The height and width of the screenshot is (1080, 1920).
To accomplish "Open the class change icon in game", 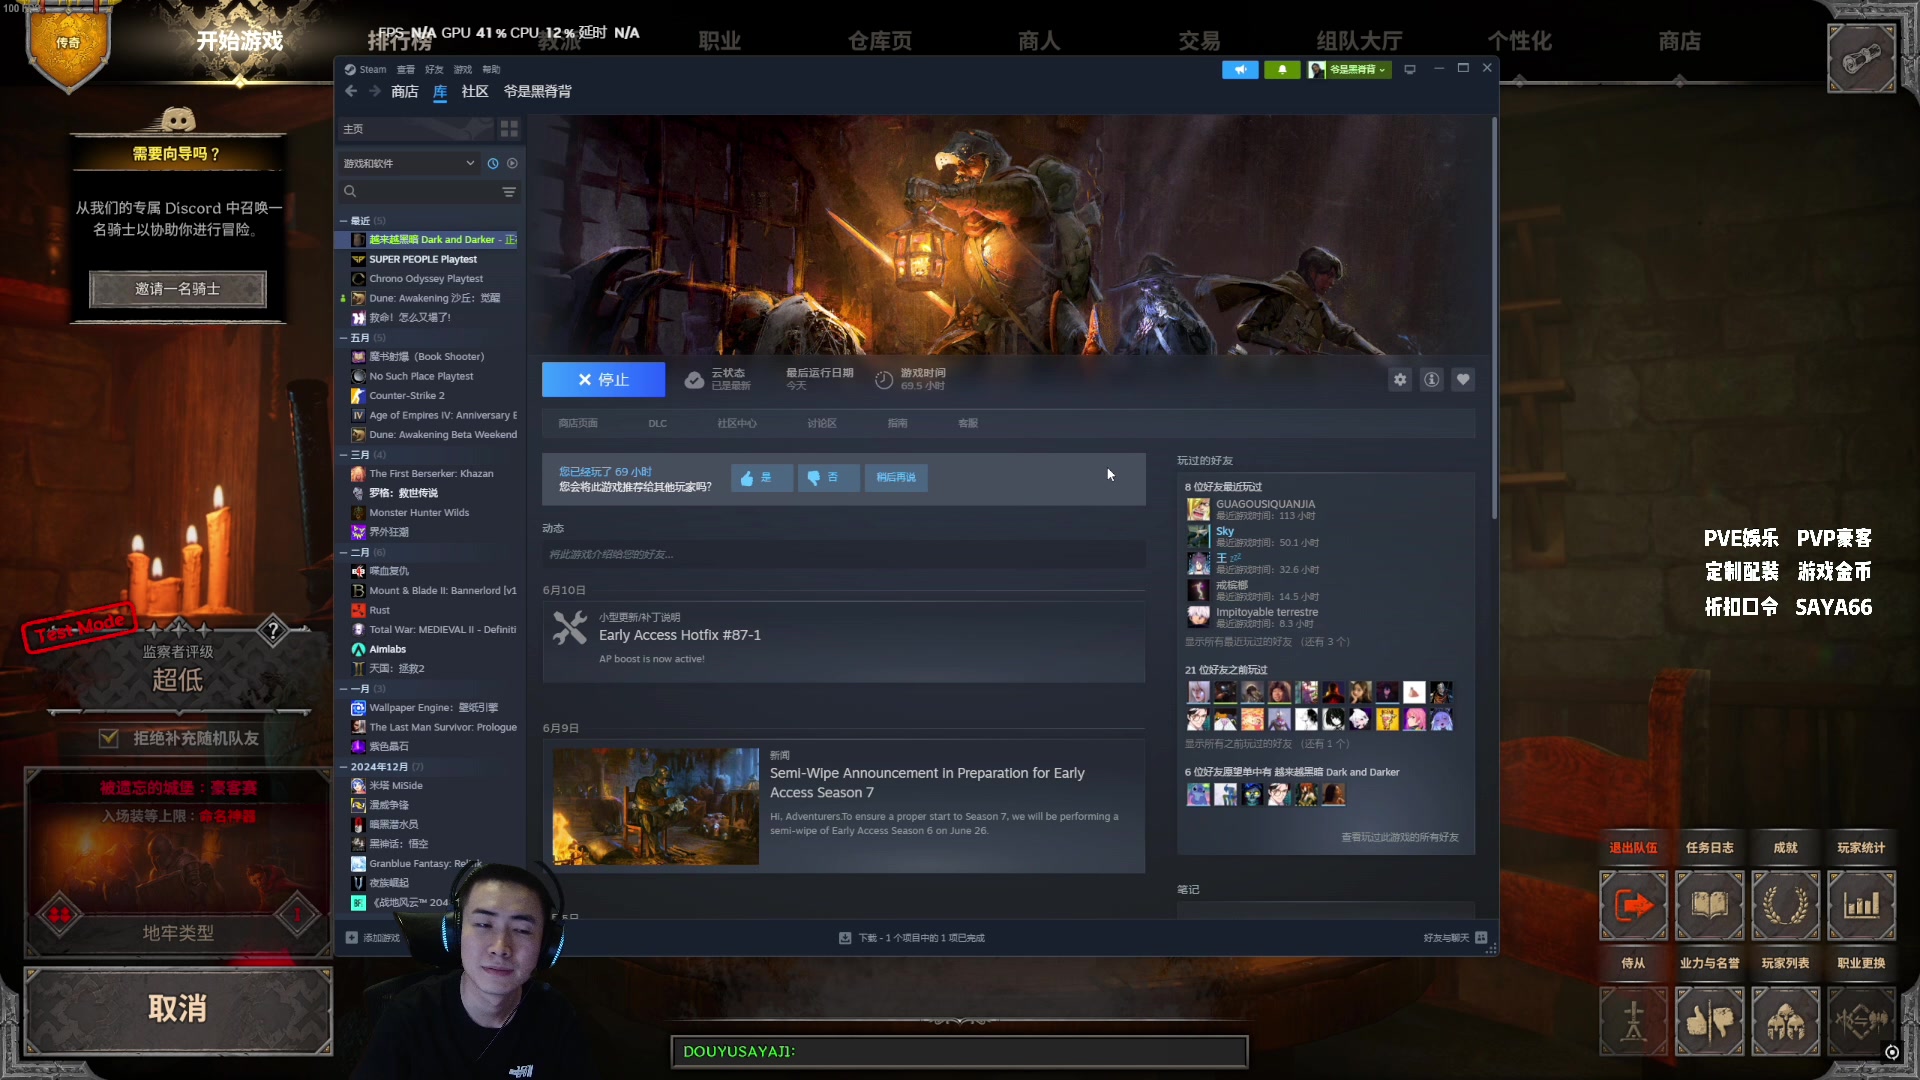I will pyautogui.click(x=1861, y=1021).
